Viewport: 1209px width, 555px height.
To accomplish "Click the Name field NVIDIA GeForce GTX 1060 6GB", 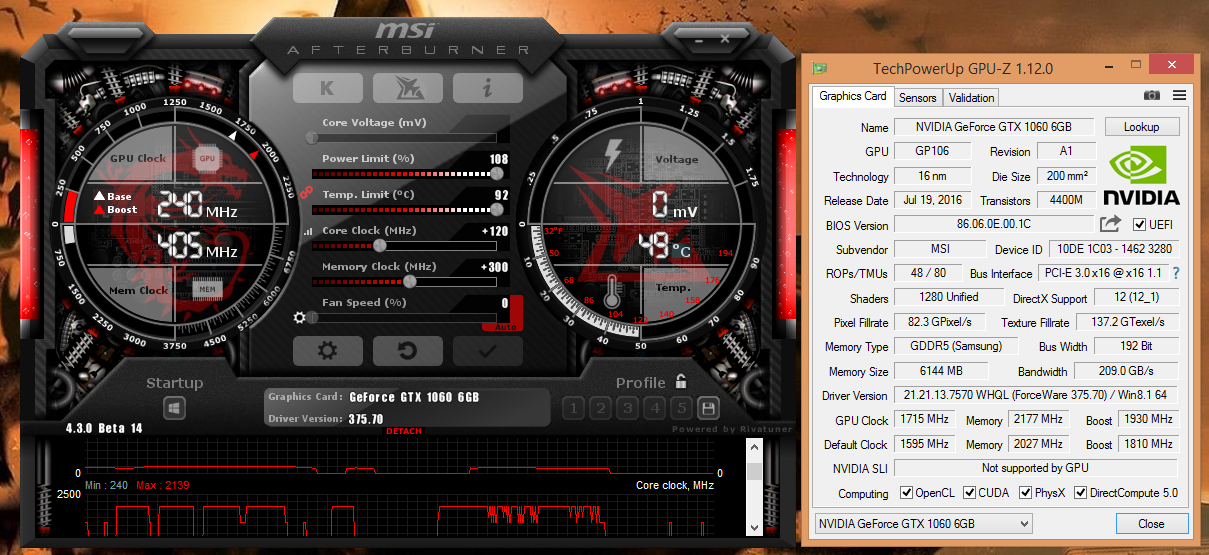I will (x=995, y=127).
